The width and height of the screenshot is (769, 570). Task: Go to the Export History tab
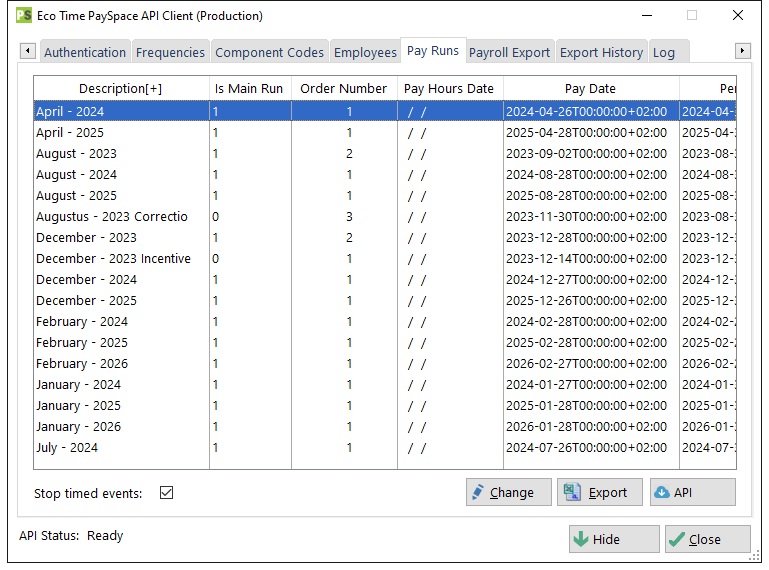[x=601, y=52]
